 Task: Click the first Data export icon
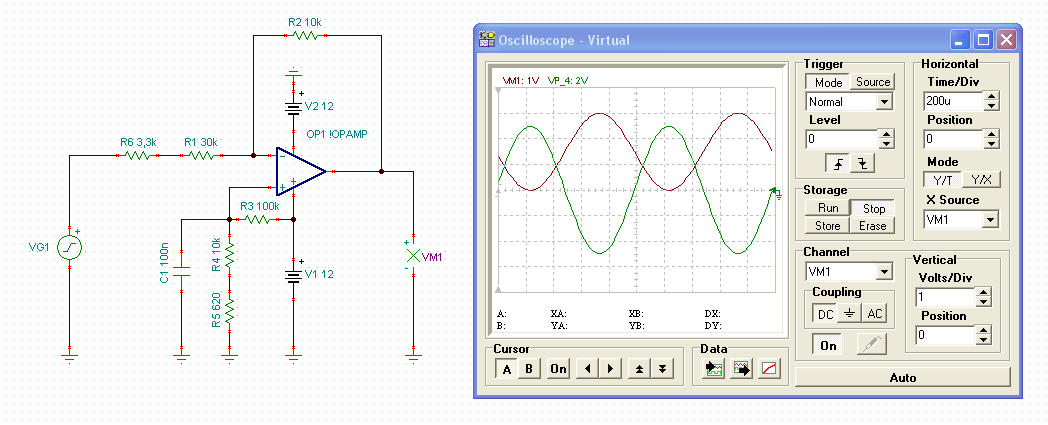(713, 368)
